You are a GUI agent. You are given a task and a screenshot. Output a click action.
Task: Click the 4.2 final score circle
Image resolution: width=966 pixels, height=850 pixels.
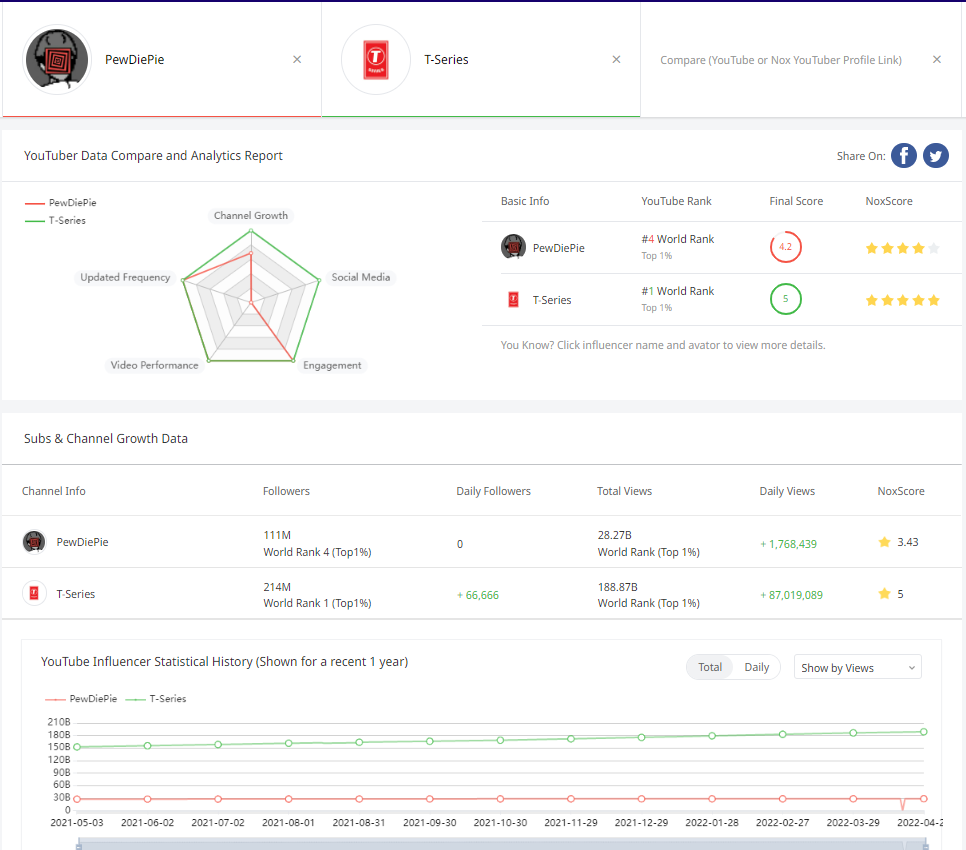(785, 247)
